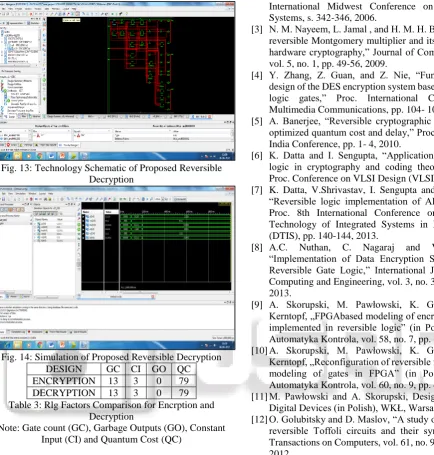The width and height of the screenshot is (434, 455).
Task: Click reference [12] by O. Golubitsky
Action: pyautogui.click(x=343, y=434)
